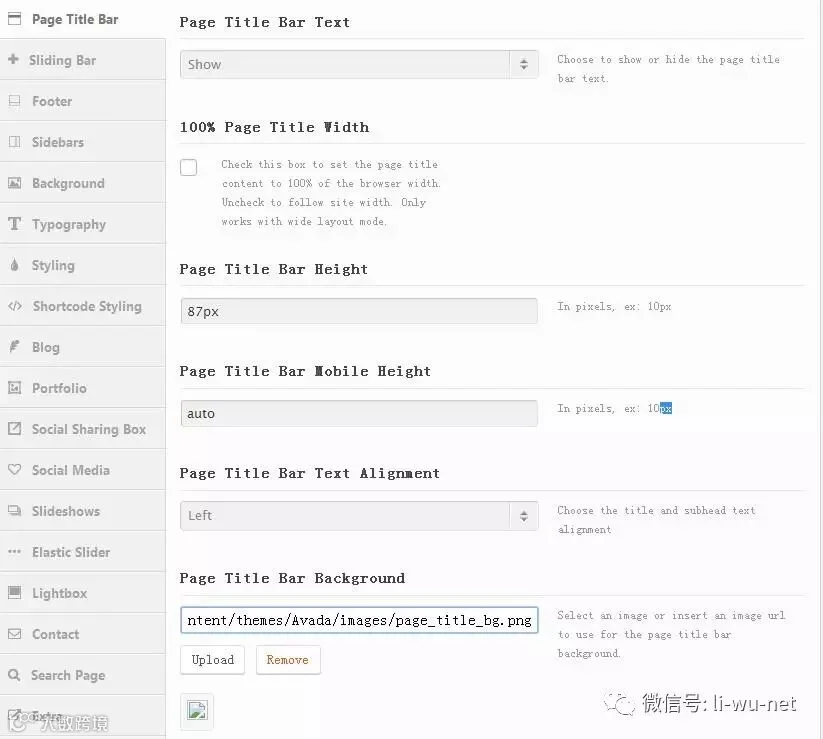This screenshot has width=823, height=739.
Task: Click the arrows on the Show select box
Action: (524, 65)
